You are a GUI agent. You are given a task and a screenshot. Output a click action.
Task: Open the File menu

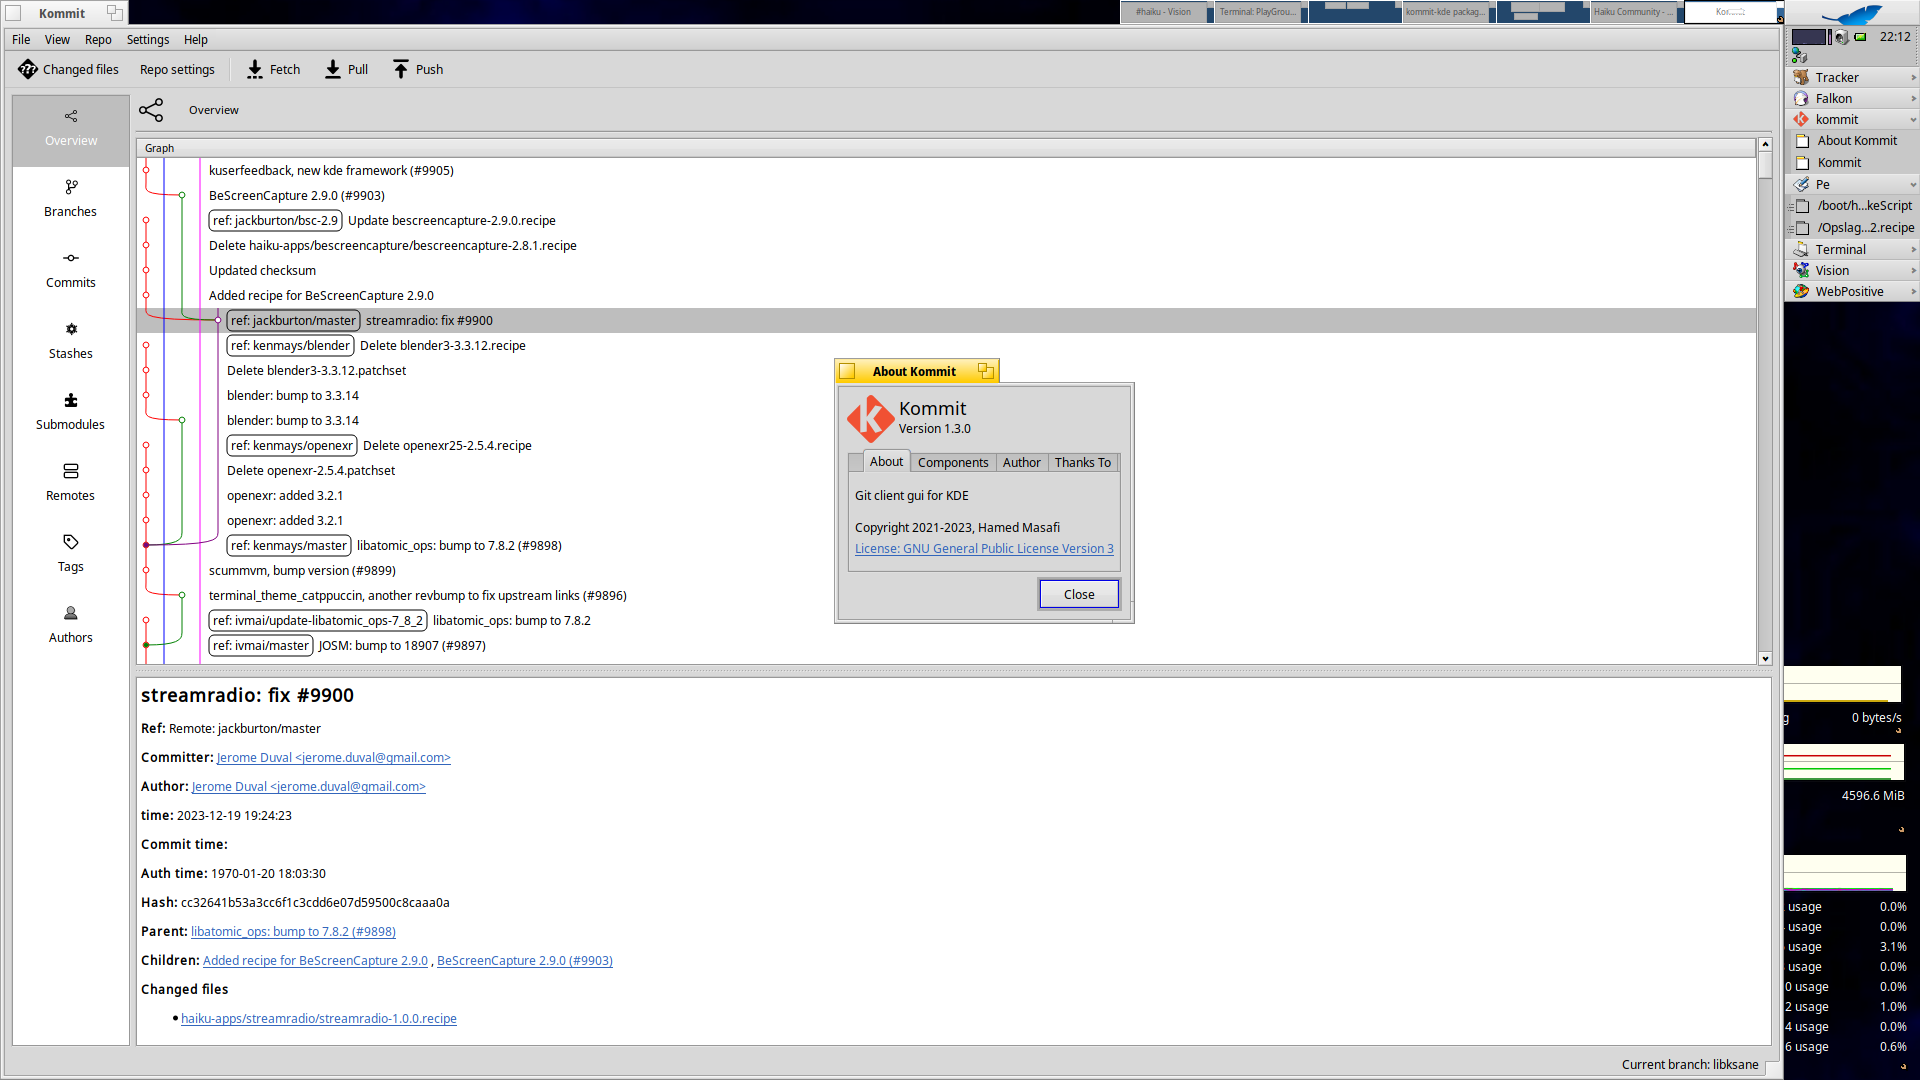21,39
